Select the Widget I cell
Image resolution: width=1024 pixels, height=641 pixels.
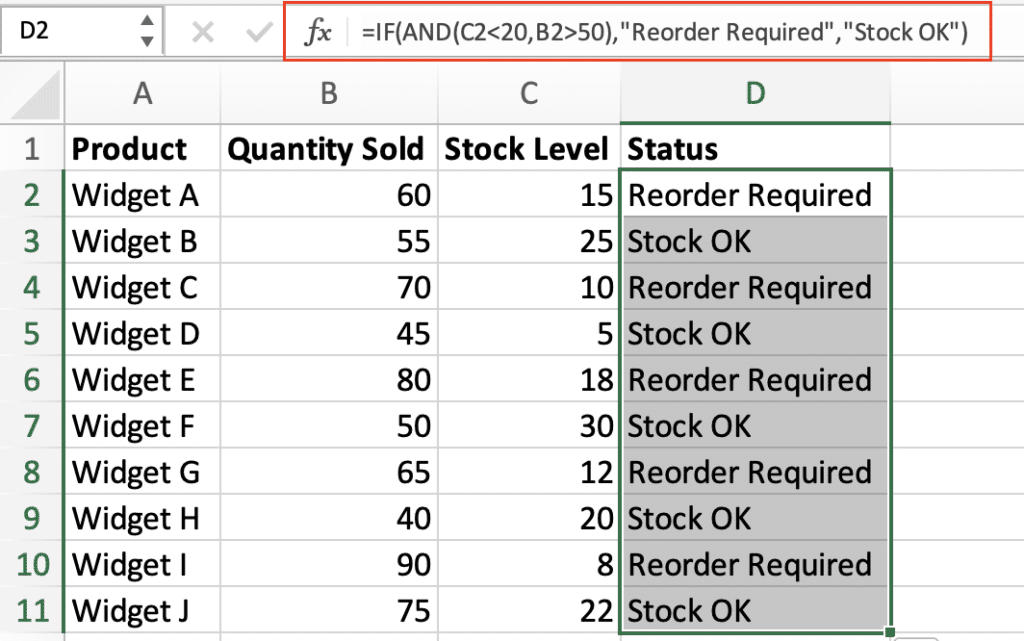142,564
